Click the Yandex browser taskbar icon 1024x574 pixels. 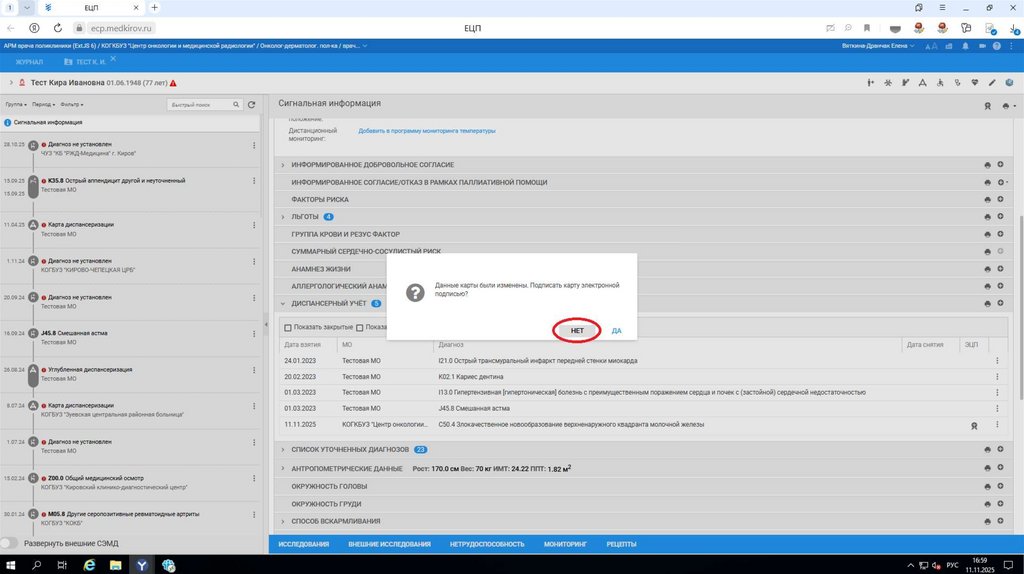pyautogui.click(x=141, y=565)
